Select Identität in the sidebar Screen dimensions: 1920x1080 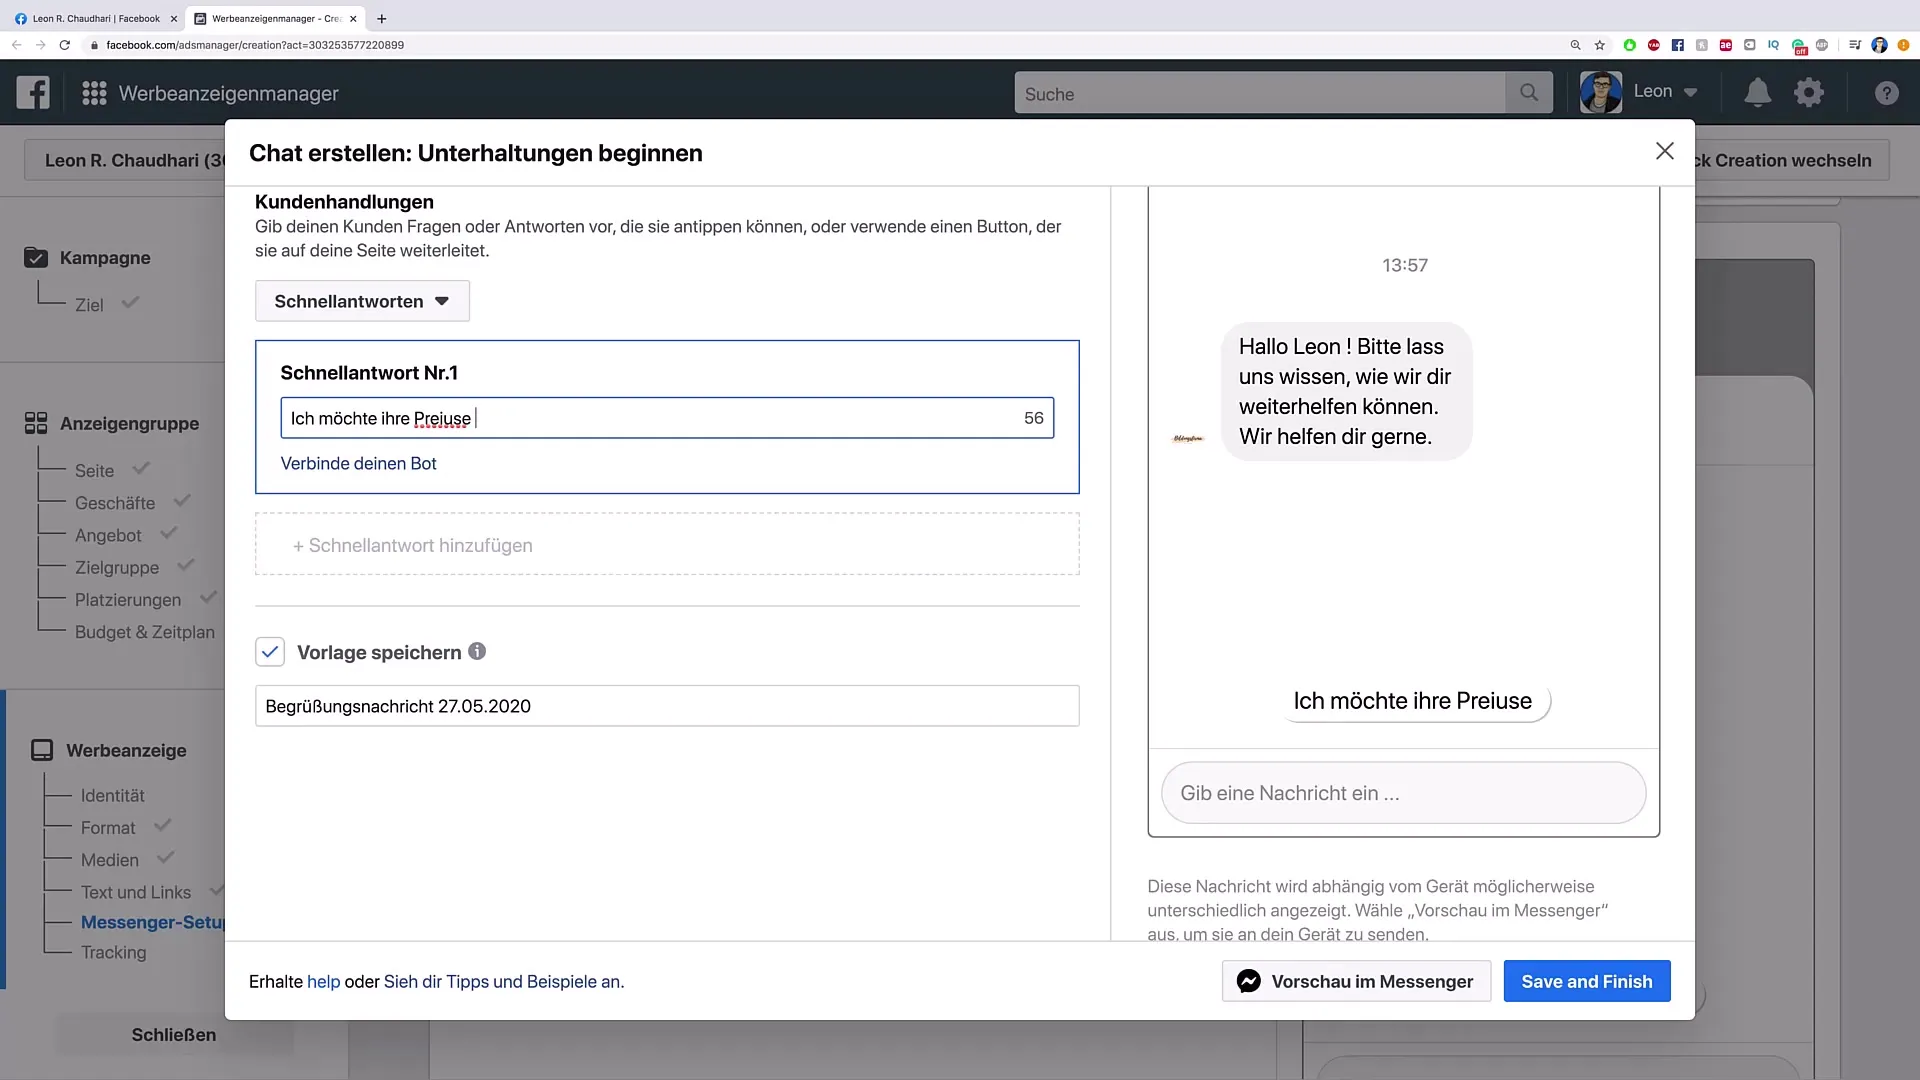click(x=113, y=795)
